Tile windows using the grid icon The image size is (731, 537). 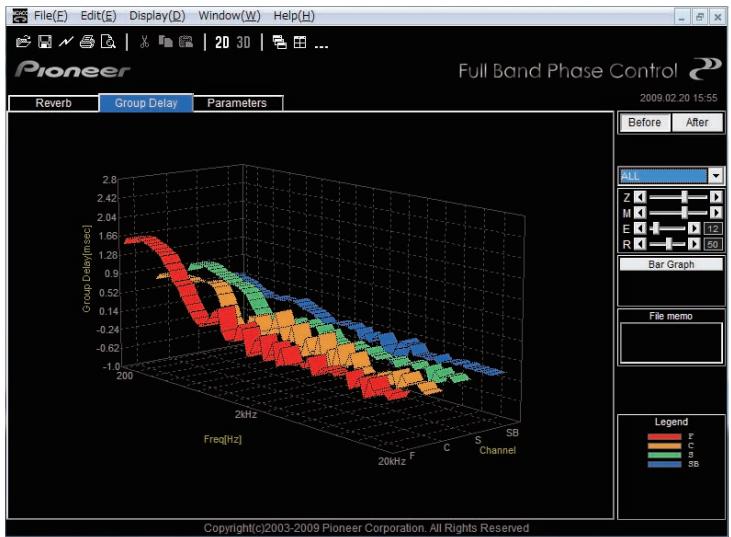pos(300,42)
